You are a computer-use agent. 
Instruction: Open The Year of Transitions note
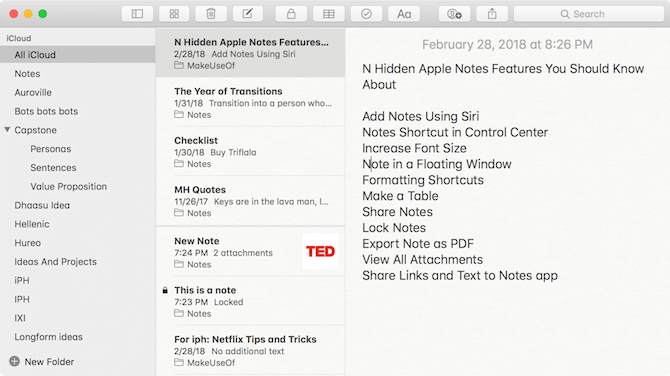(x=250, y=103)
